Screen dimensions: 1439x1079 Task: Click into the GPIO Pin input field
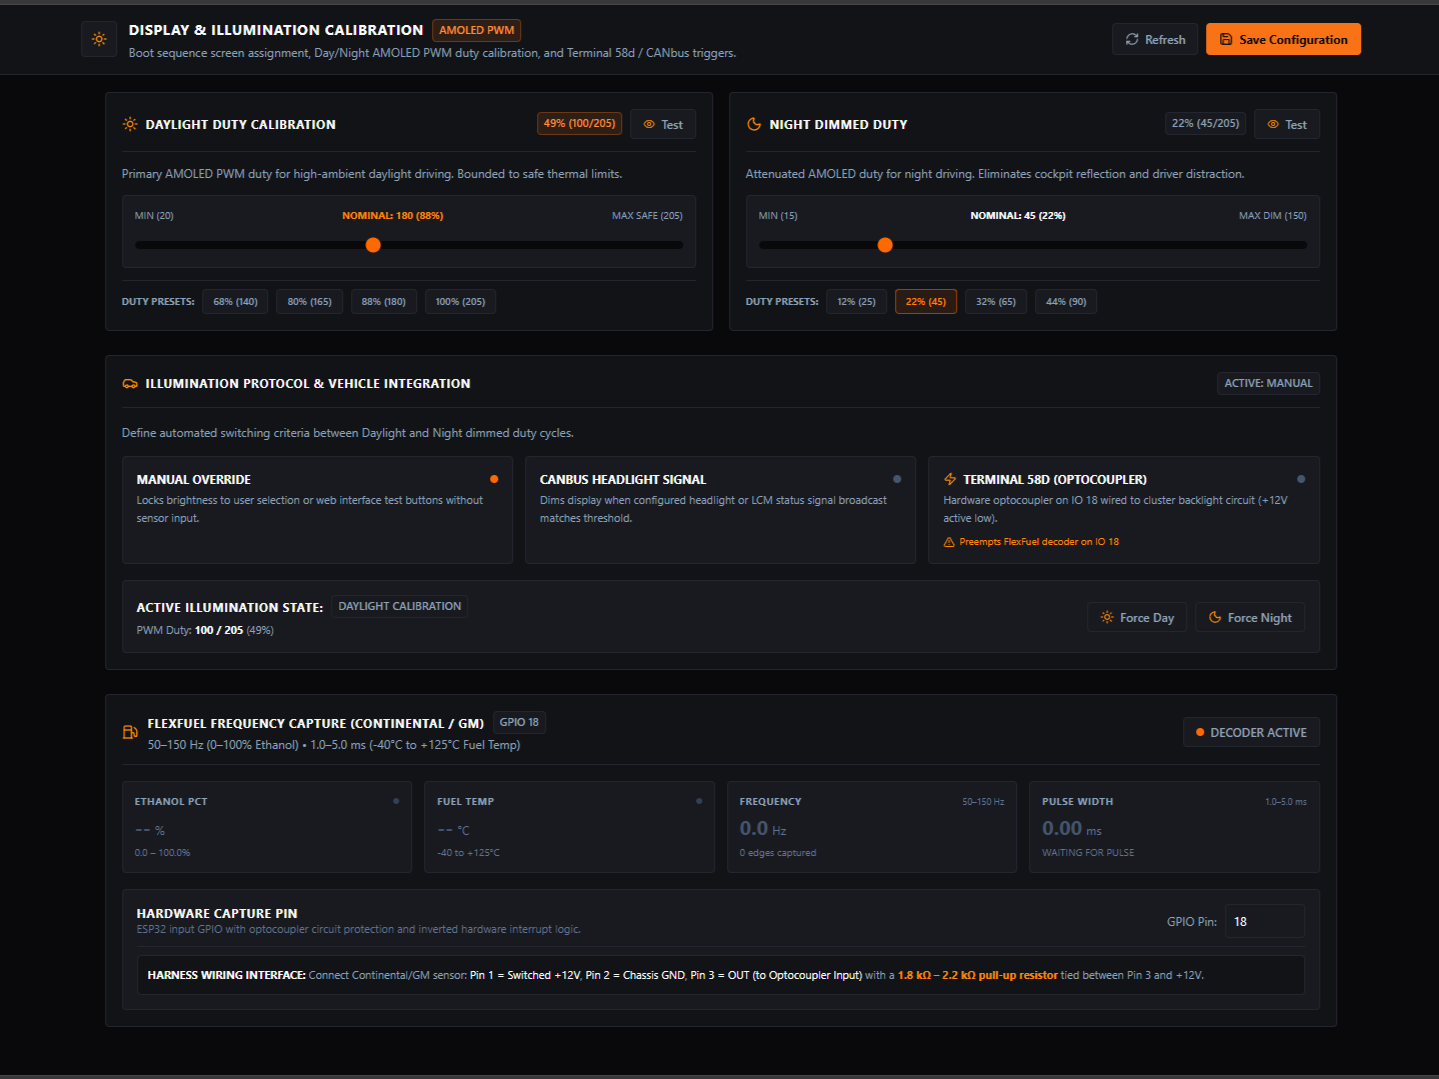(1265, 921)
